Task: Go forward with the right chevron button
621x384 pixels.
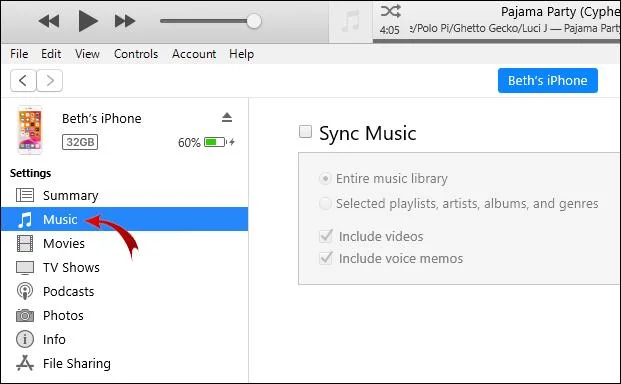Action: 50,81
